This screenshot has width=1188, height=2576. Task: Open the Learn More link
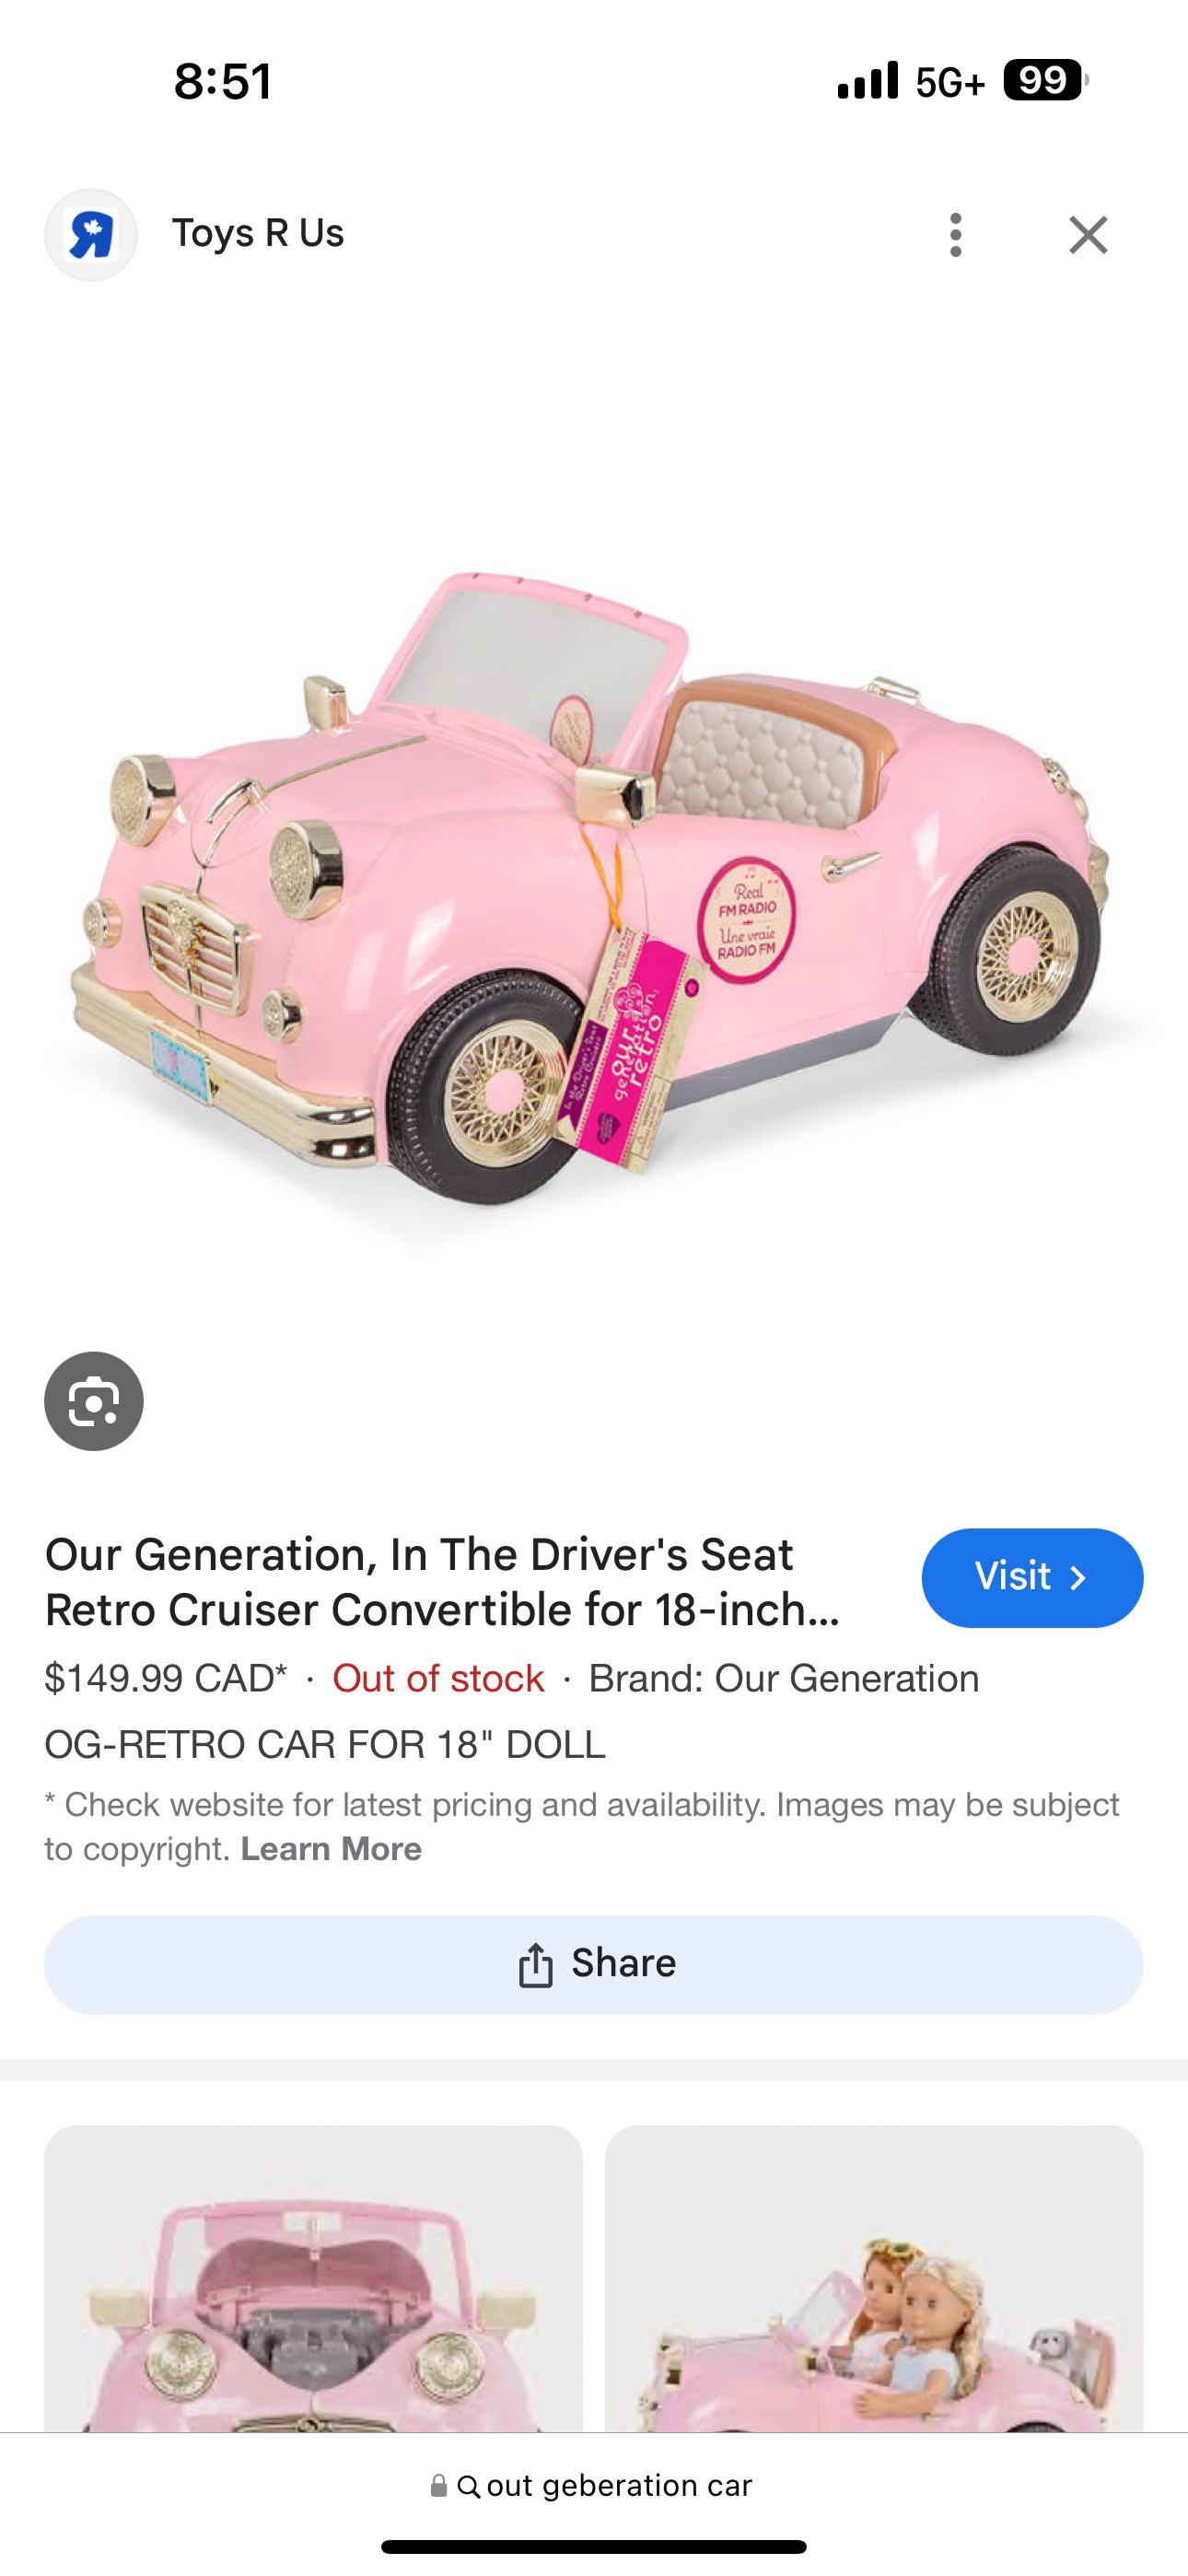(x=331, y=1849)
